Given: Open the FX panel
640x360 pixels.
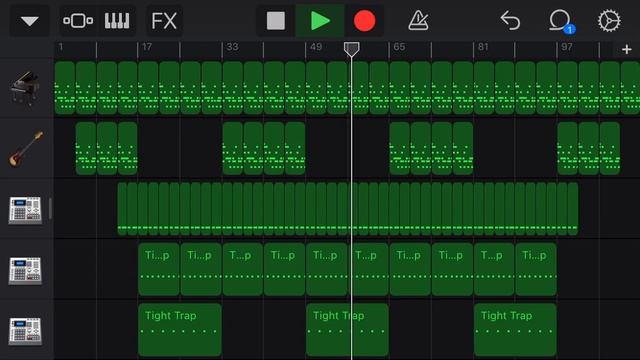Looking at the screenshot, I should tap(164, 21).
